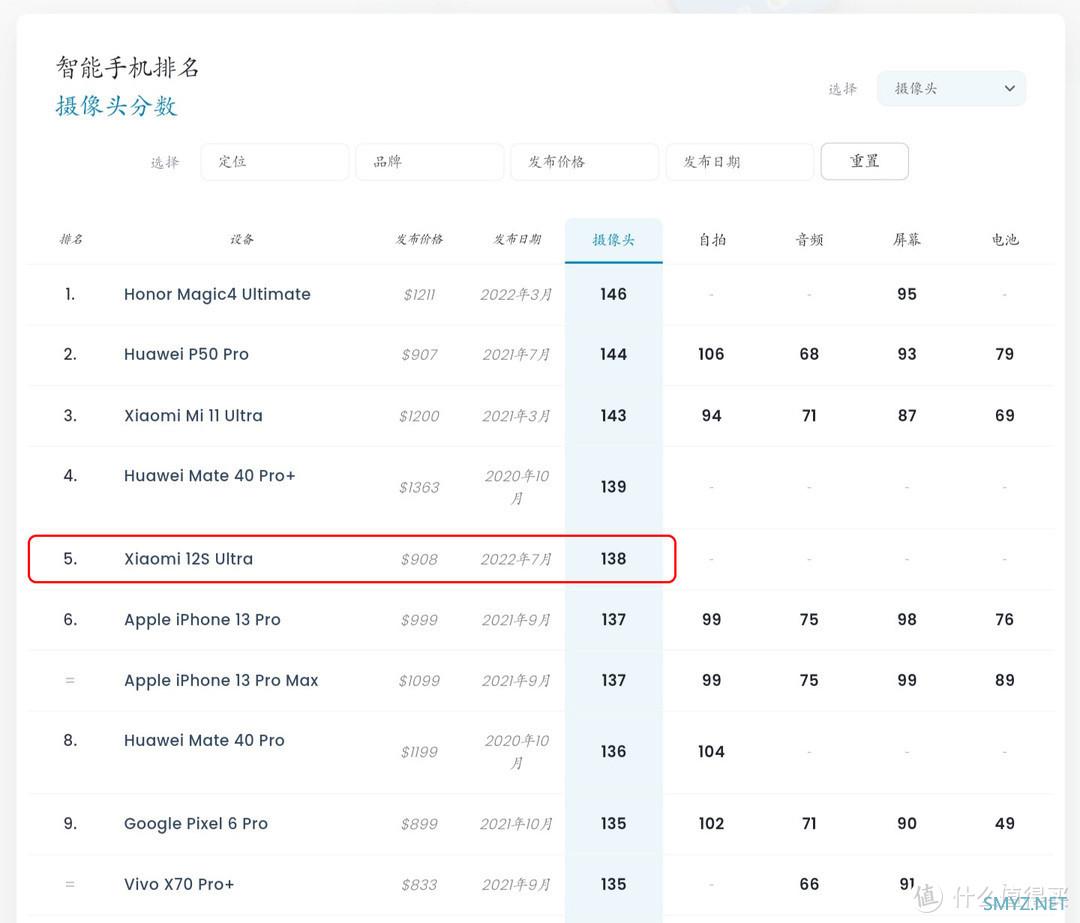Click battery score 79 for Huawei P50 Pro
This screenshot has width=1080, height=923.
(x=1005, y=354)
